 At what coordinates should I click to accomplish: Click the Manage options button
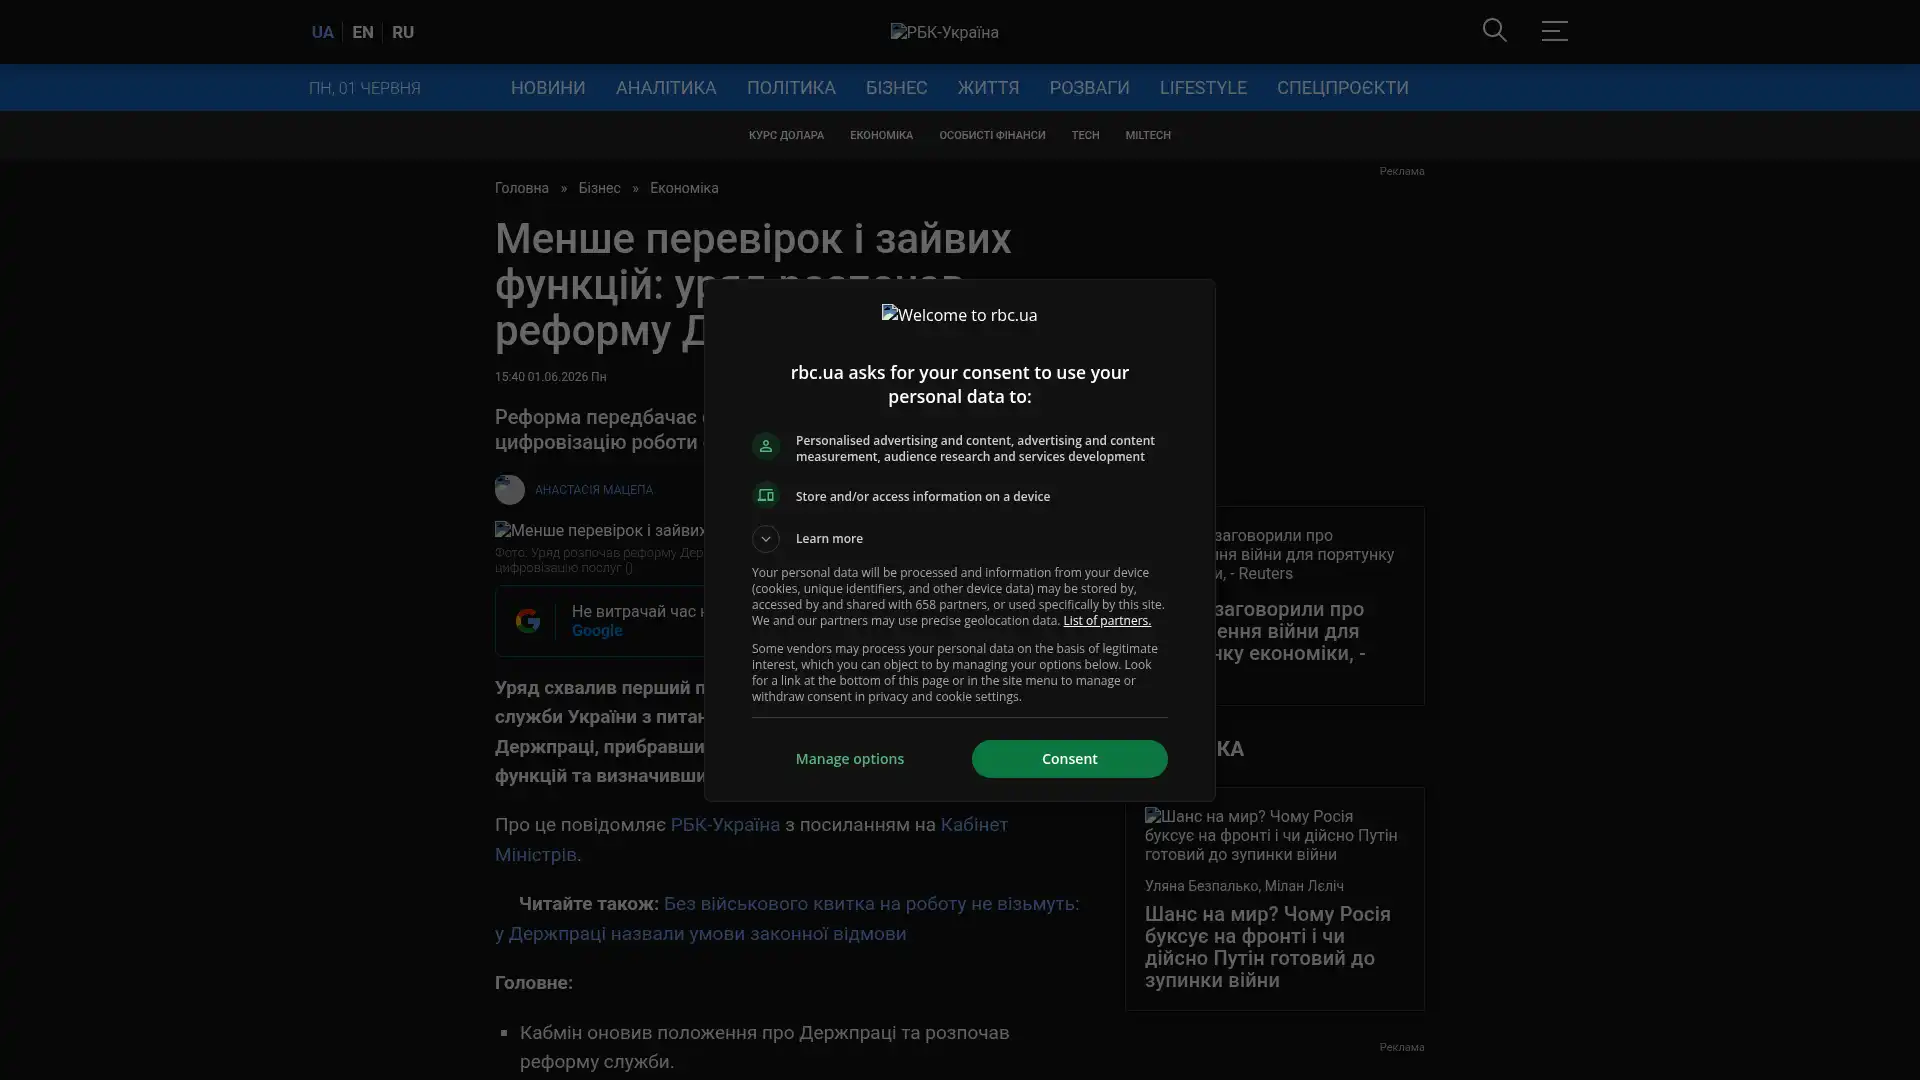tap(850, 759)
